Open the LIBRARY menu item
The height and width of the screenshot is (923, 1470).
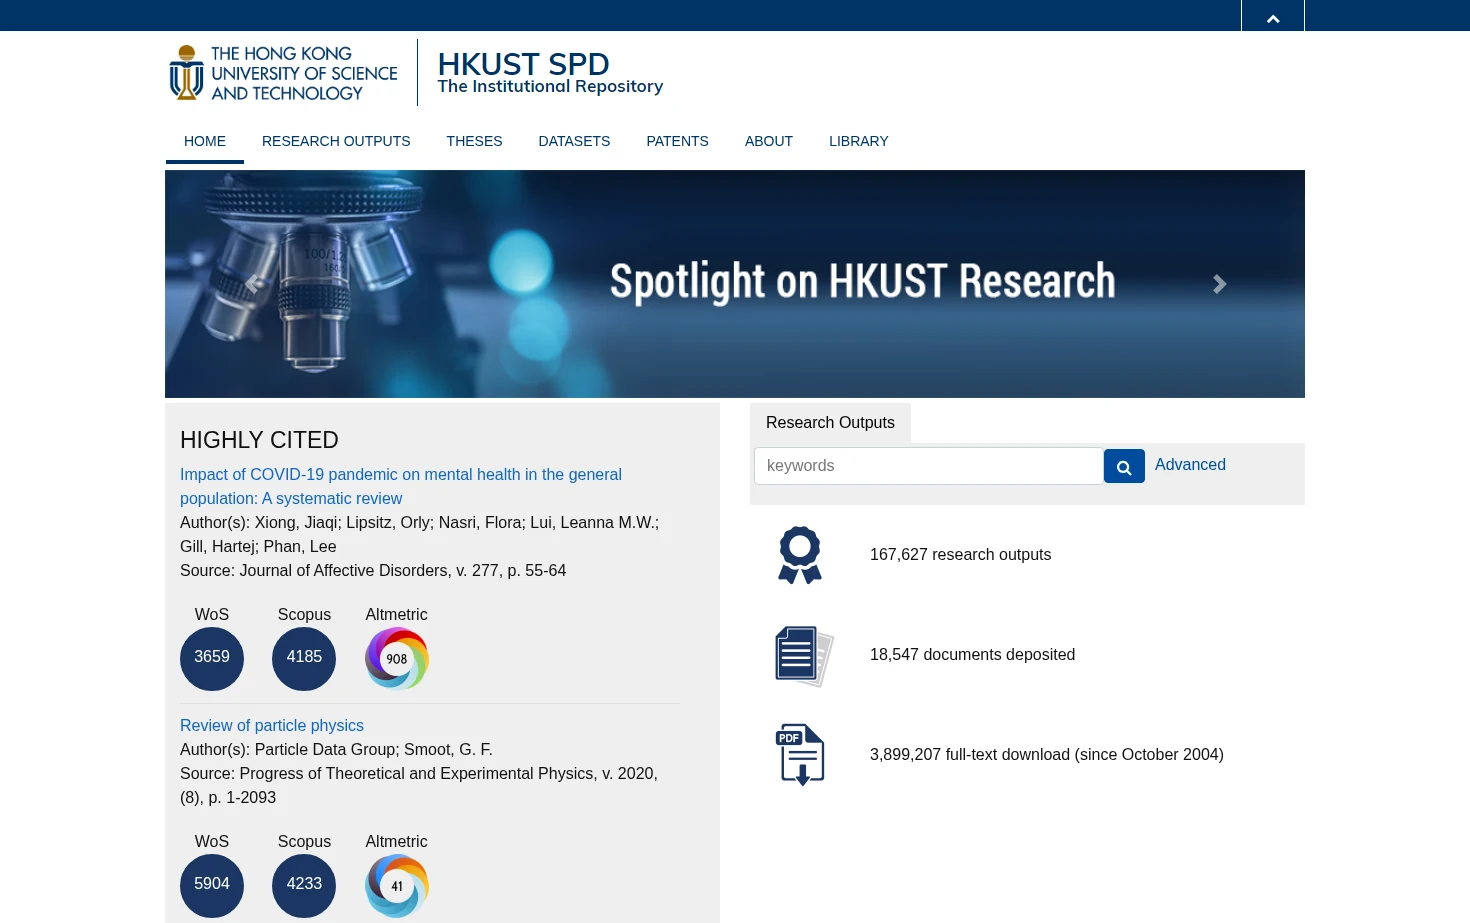click(858, 141)
